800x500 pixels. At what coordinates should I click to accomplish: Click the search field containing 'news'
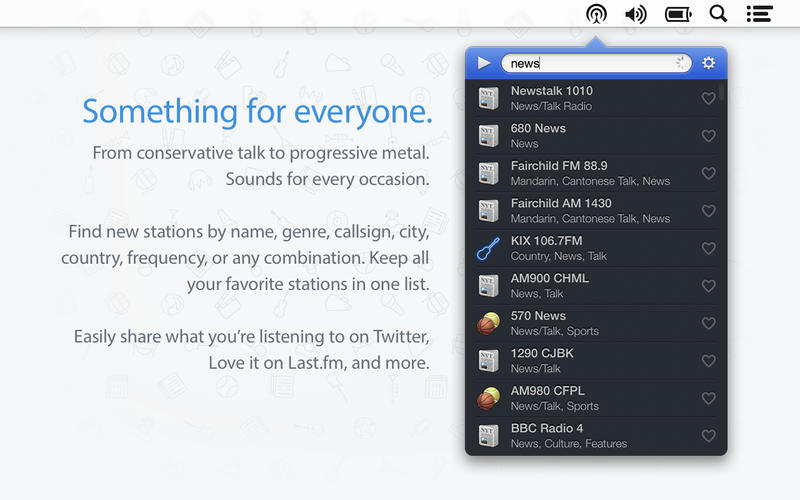click(x=590, y=63)
